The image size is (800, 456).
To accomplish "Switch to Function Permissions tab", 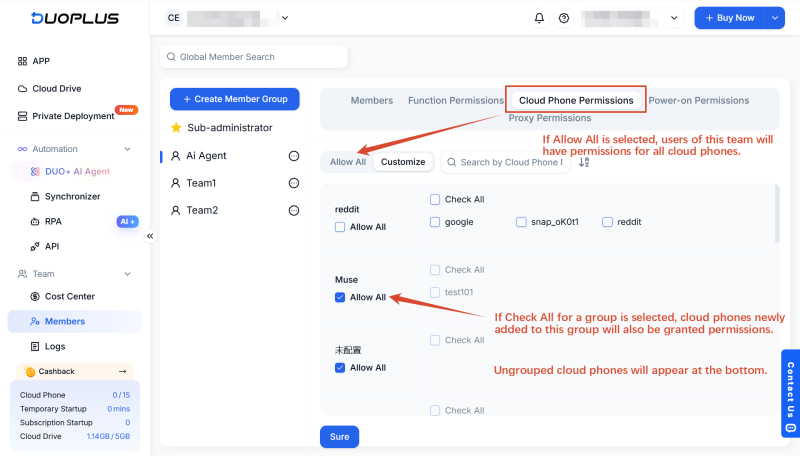I will (x=456, y=100).
